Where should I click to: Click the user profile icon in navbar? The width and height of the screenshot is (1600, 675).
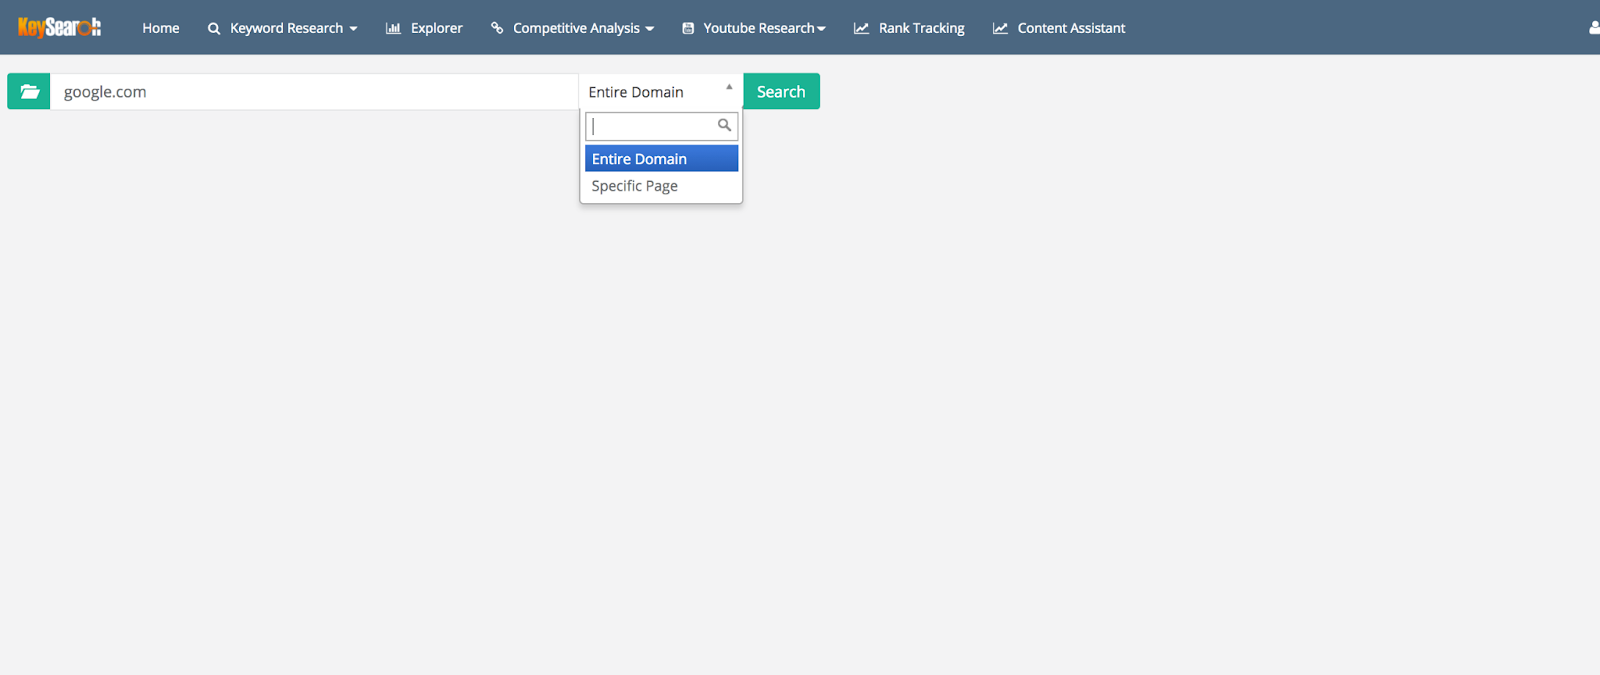(1594, 28)
